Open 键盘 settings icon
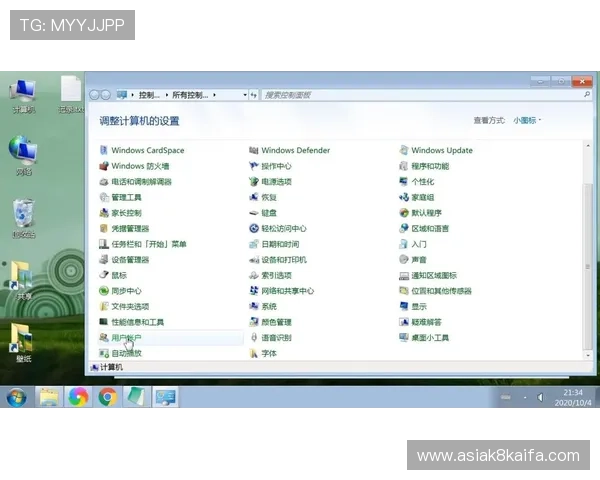 (253, 213)
